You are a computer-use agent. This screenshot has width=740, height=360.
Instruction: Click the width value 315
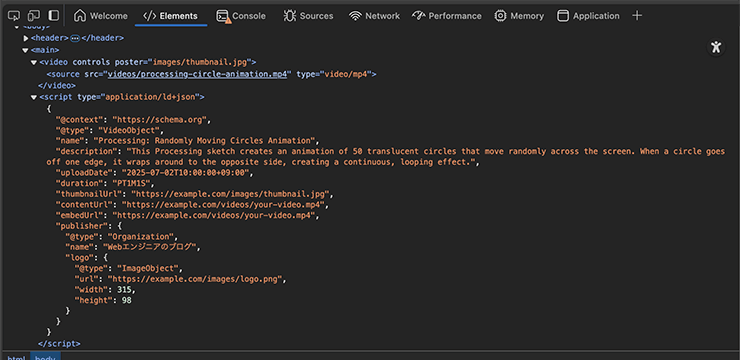click(x=124, y=290)
